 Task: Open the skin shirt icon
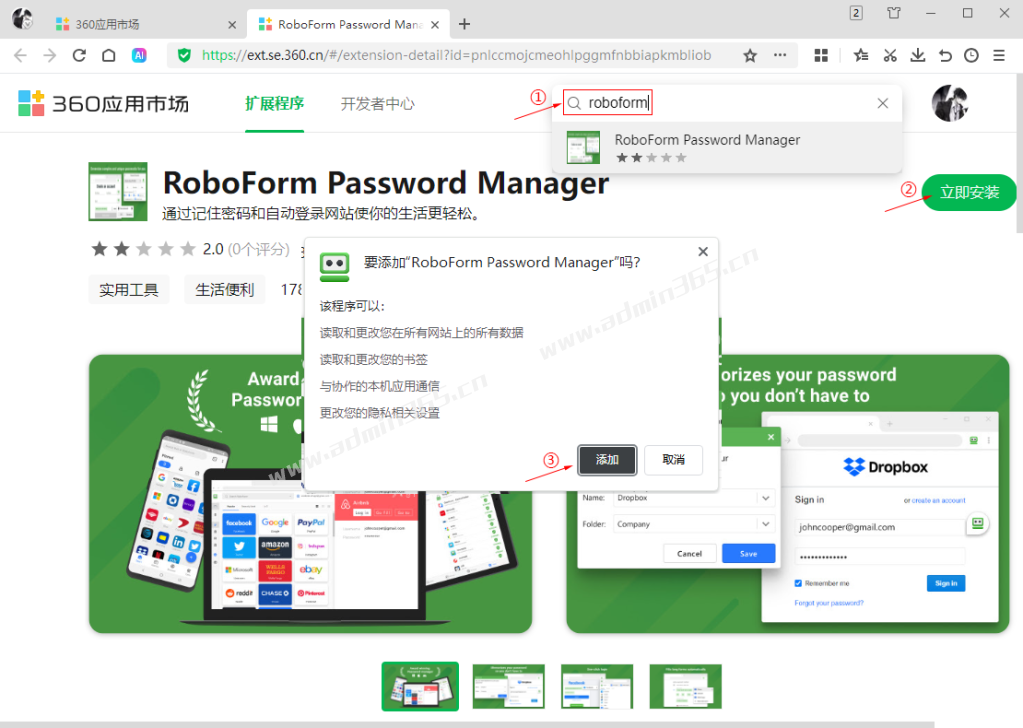coord(894,13)
